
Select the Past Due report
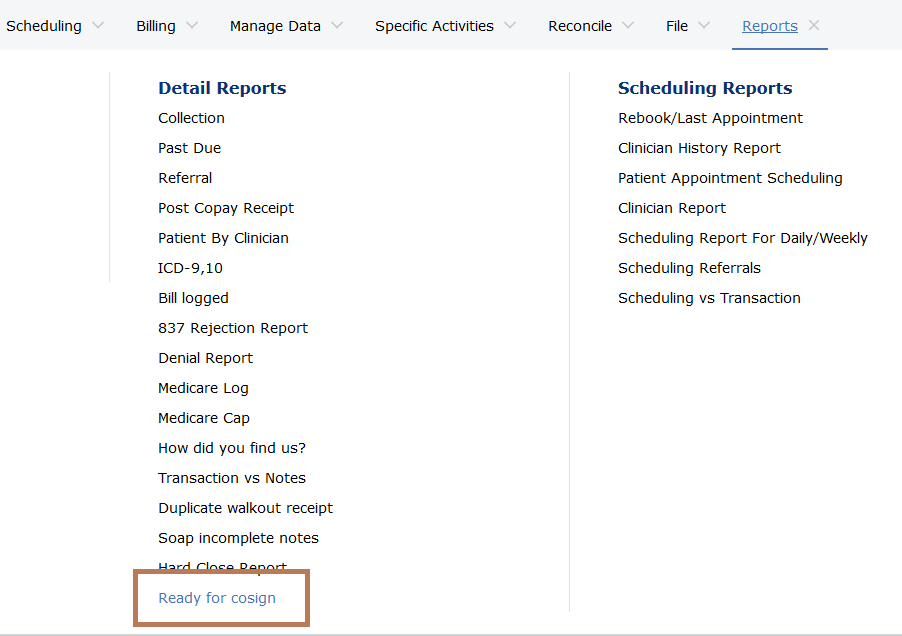coord(189,148)
